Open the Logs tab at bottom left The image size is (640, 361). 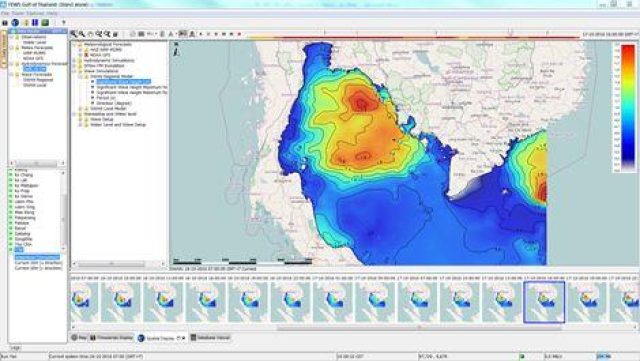pos(16,348)
